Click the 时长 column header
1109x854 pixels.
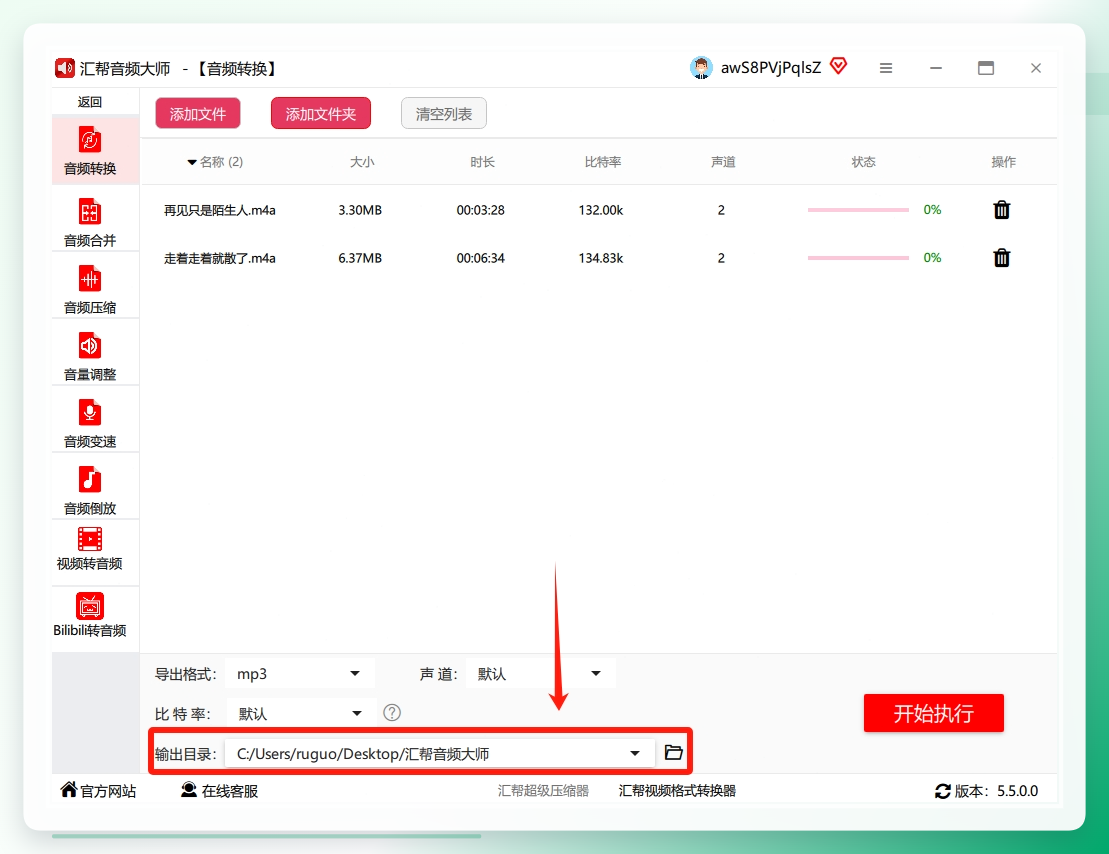482,162
